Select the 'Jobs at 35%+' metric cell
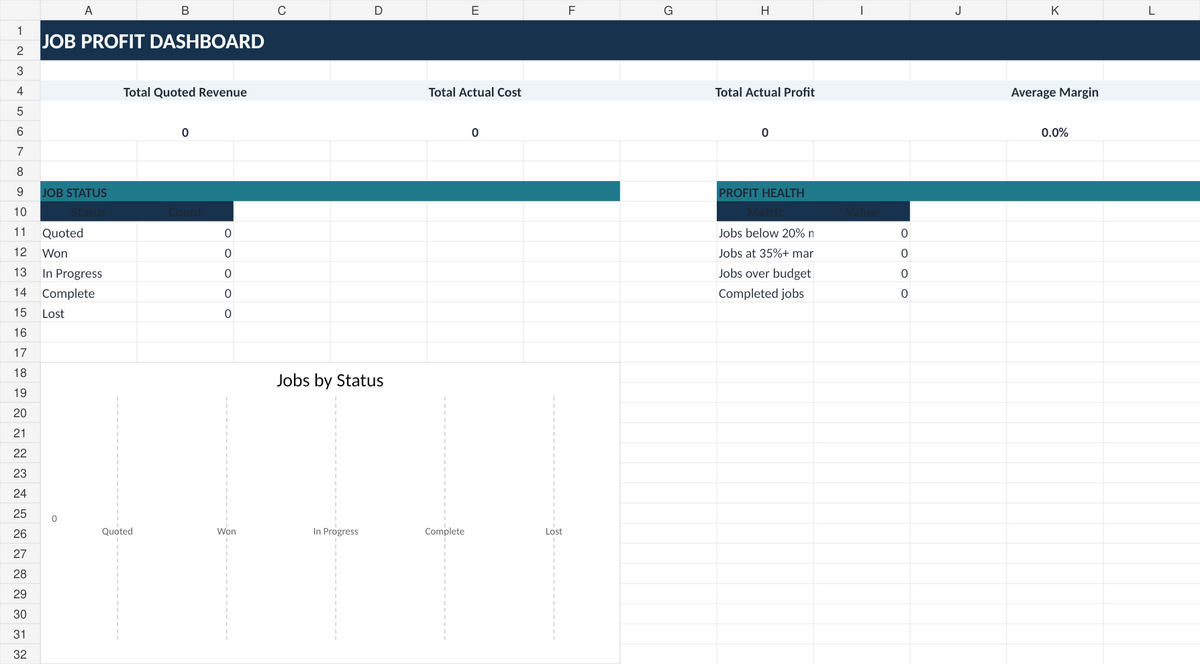 (x=765, y=253)
